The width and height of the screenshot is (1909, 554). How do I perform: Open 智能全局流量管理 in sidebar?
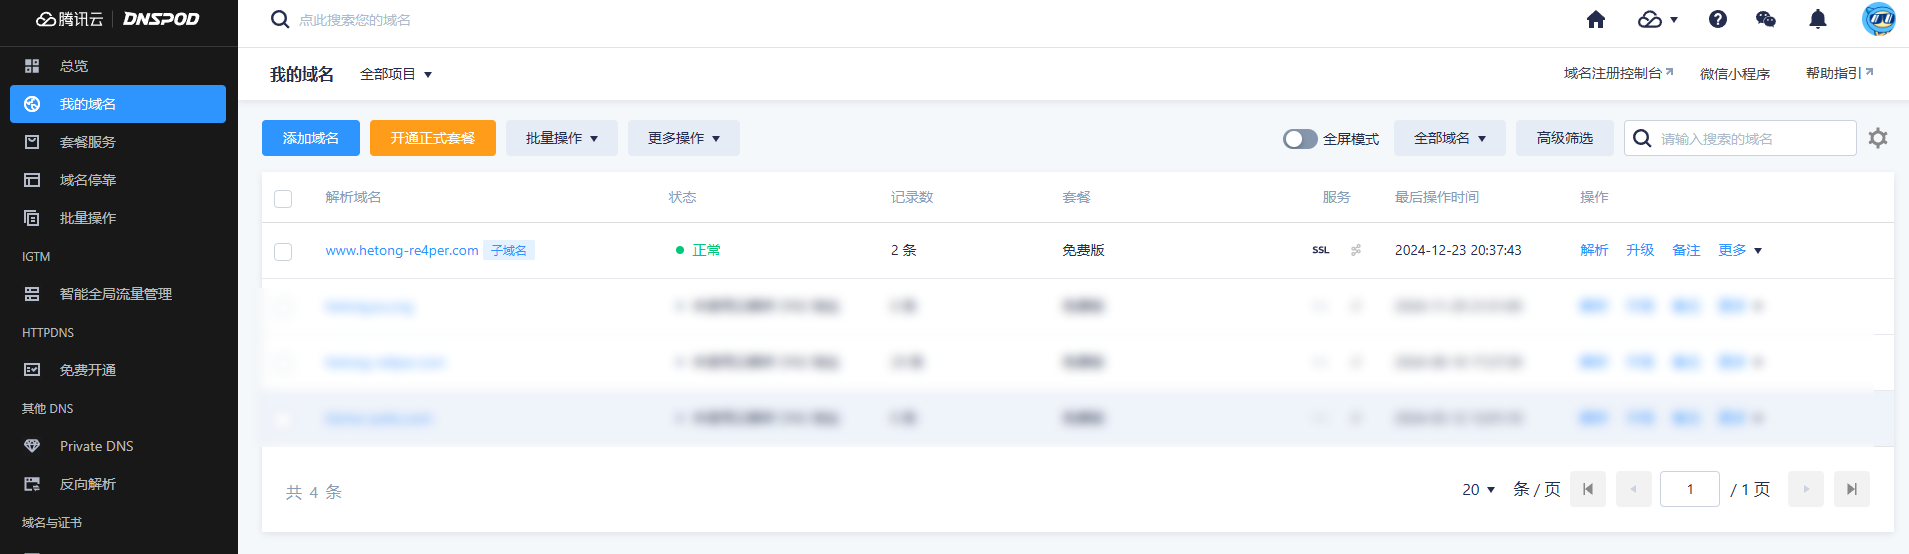coord(118,294)
